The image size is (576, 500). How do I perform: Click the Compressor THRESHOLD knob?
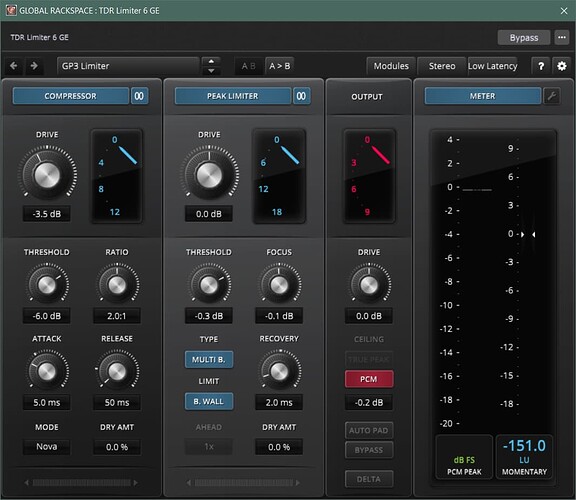tap(47, 284)
